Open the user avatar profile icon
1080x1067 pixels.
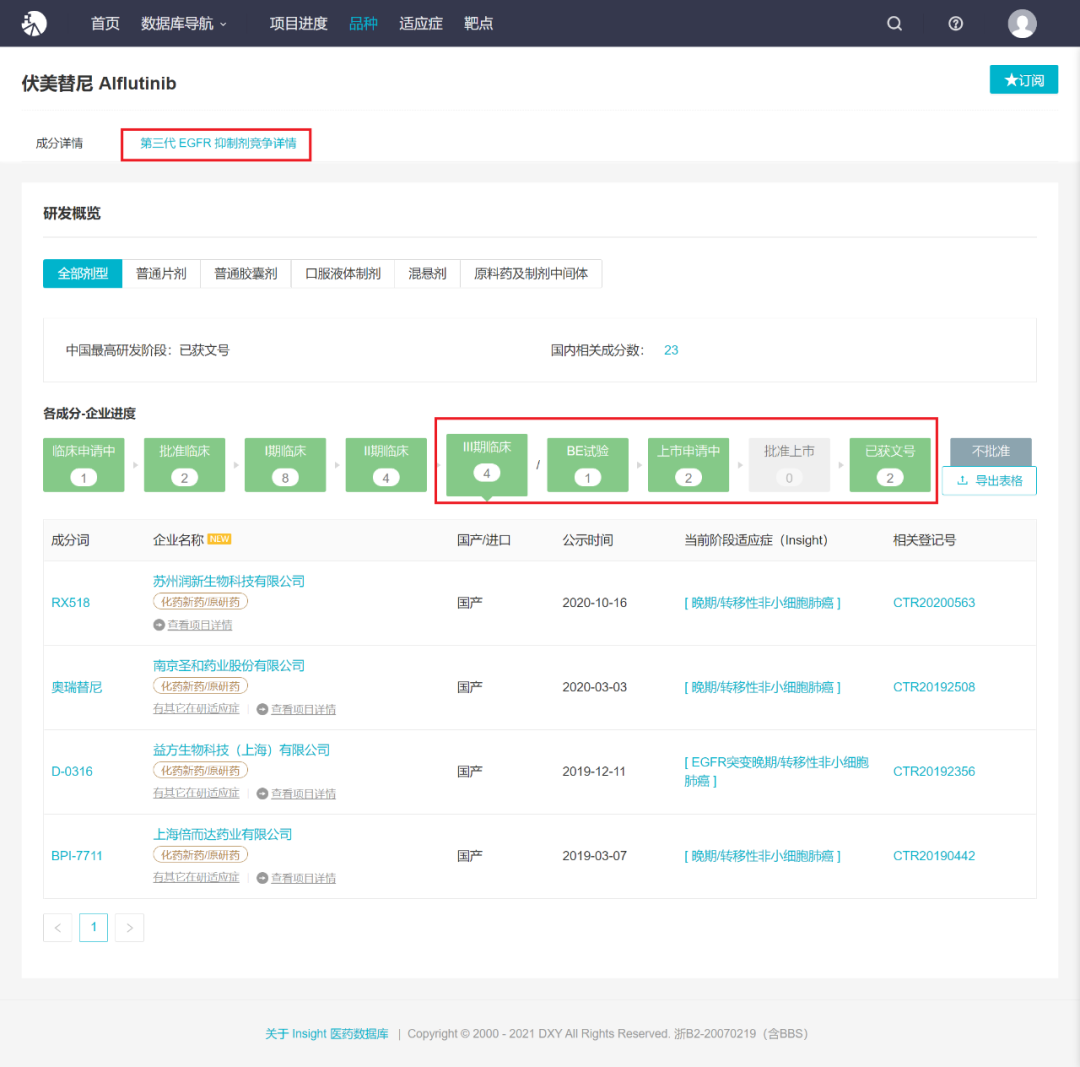click(1021, 23)
